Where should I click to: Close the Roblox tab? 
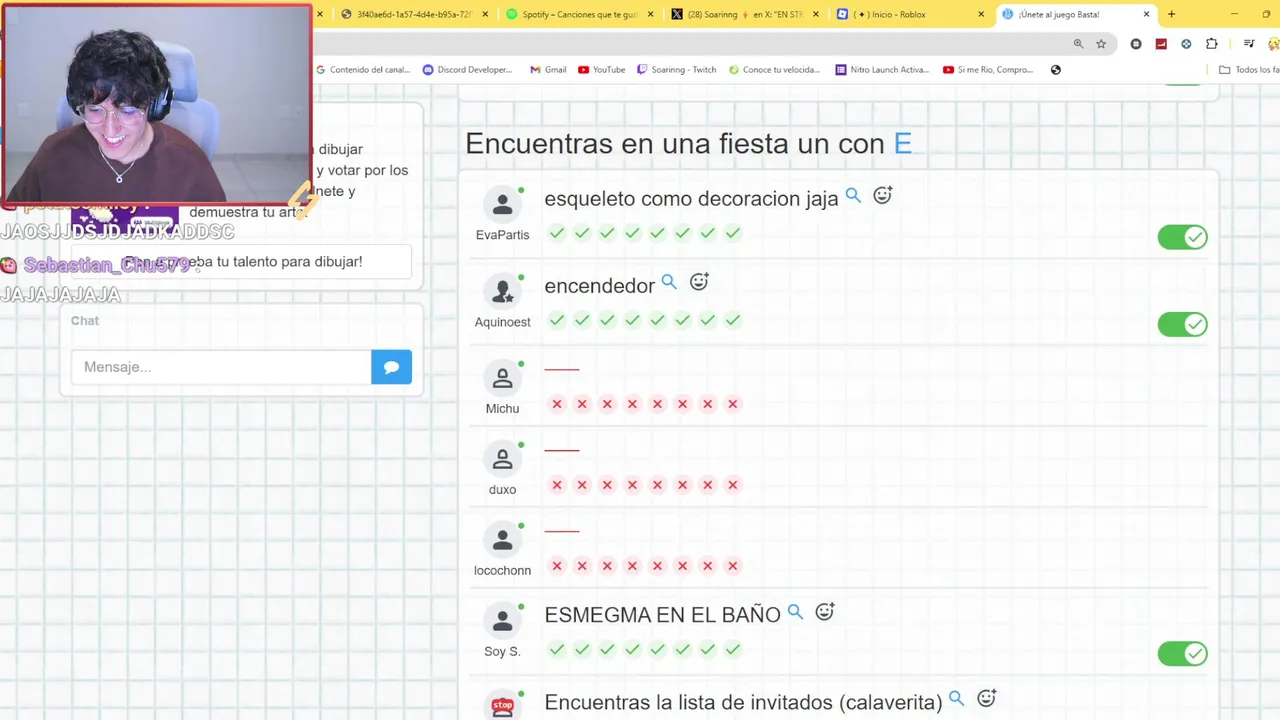981,14
